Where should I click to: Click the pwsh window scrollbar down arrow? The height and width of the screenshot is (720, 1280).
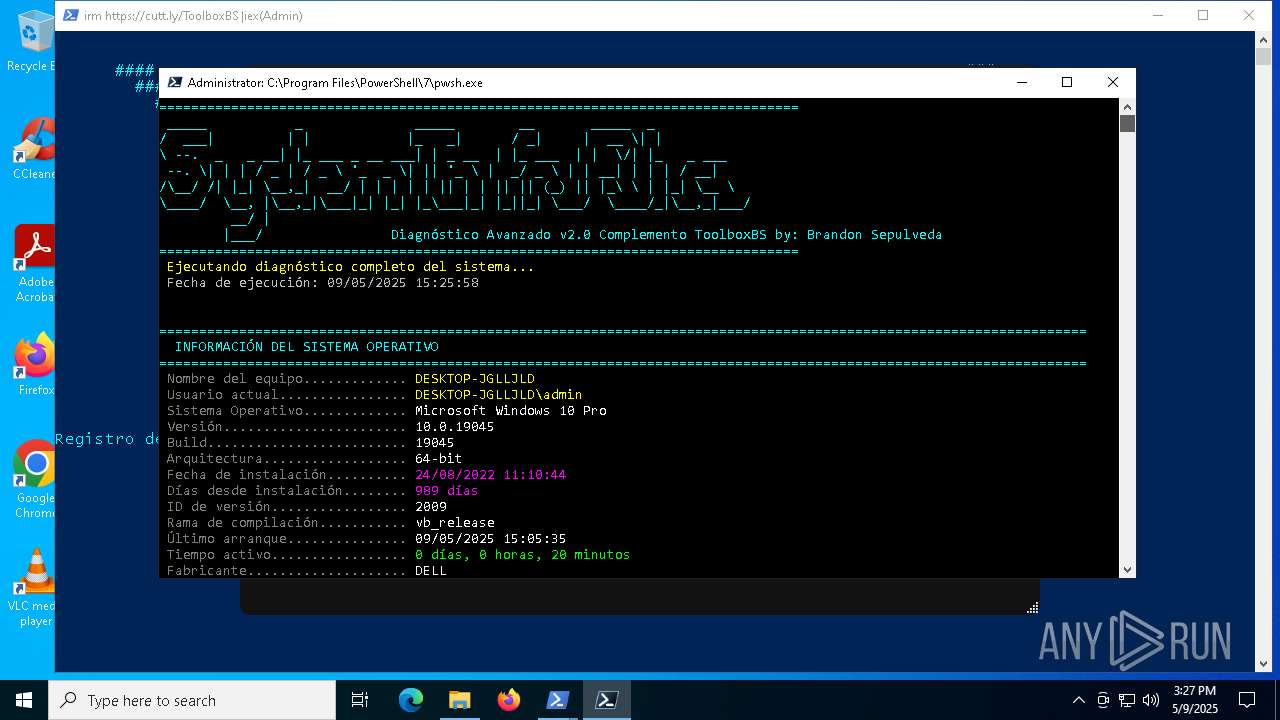tap(1127, 569)
